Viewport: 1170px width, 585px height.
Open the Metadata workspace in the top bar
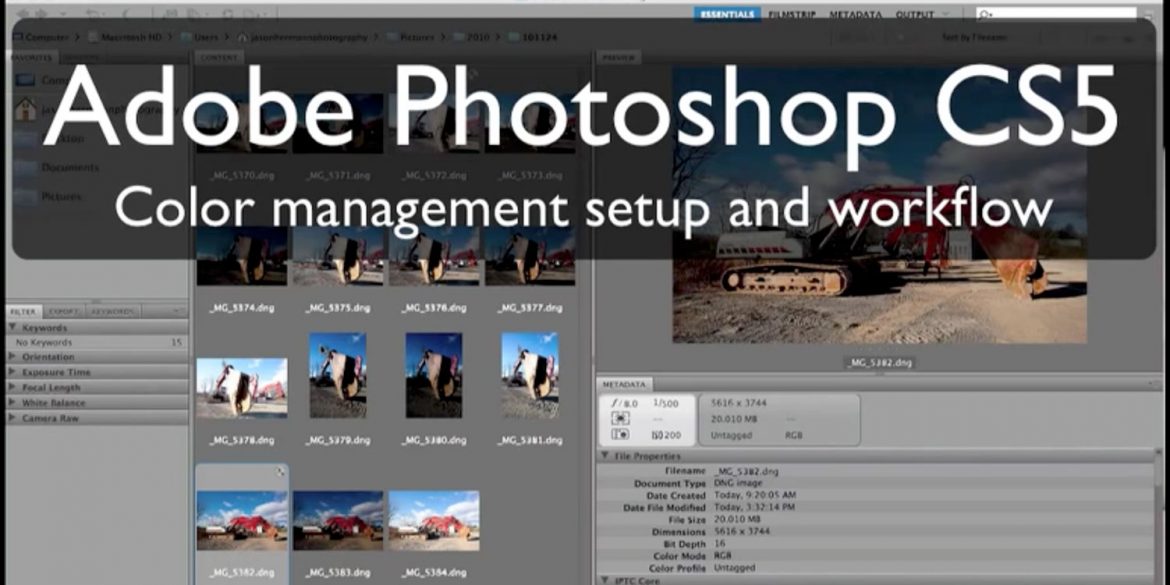coord(856,14)
